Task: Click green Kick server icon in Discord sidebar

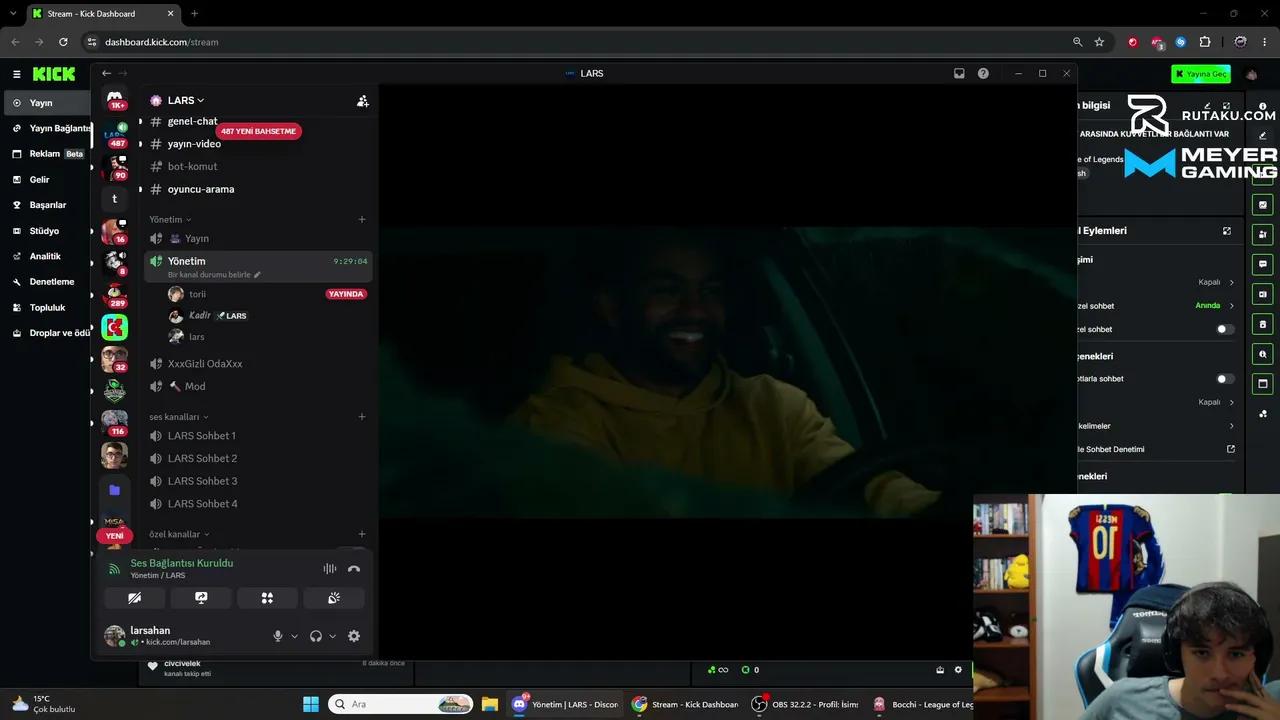Action: 115,327
